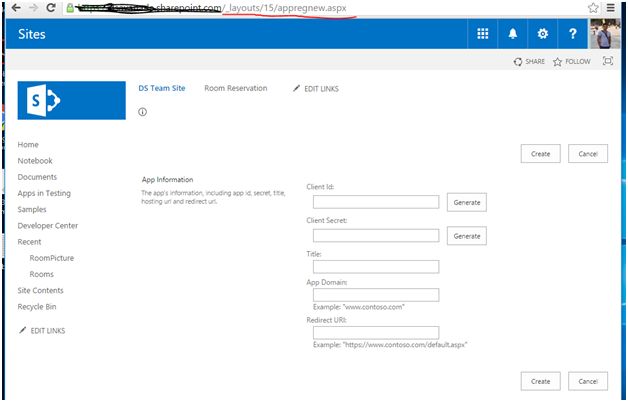
Task: Open Apps in Testing link
Action: tap(44, 193)
